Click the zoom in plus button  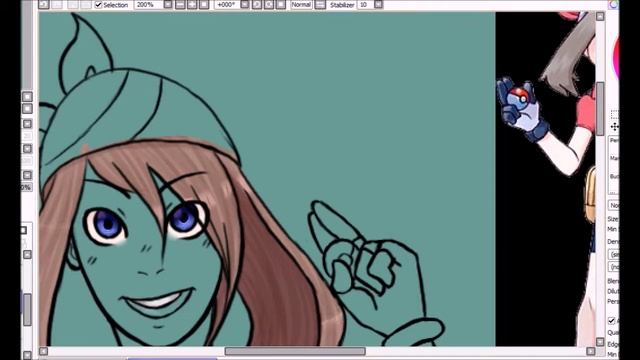click(192, 5)
